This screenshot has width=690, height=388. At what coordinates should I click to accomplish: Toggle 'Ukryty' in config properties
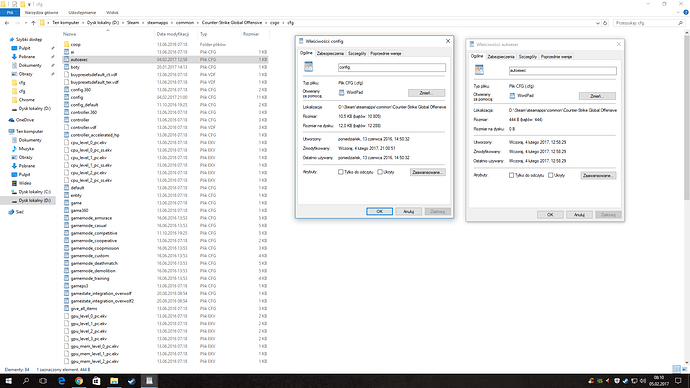[380, 172]
